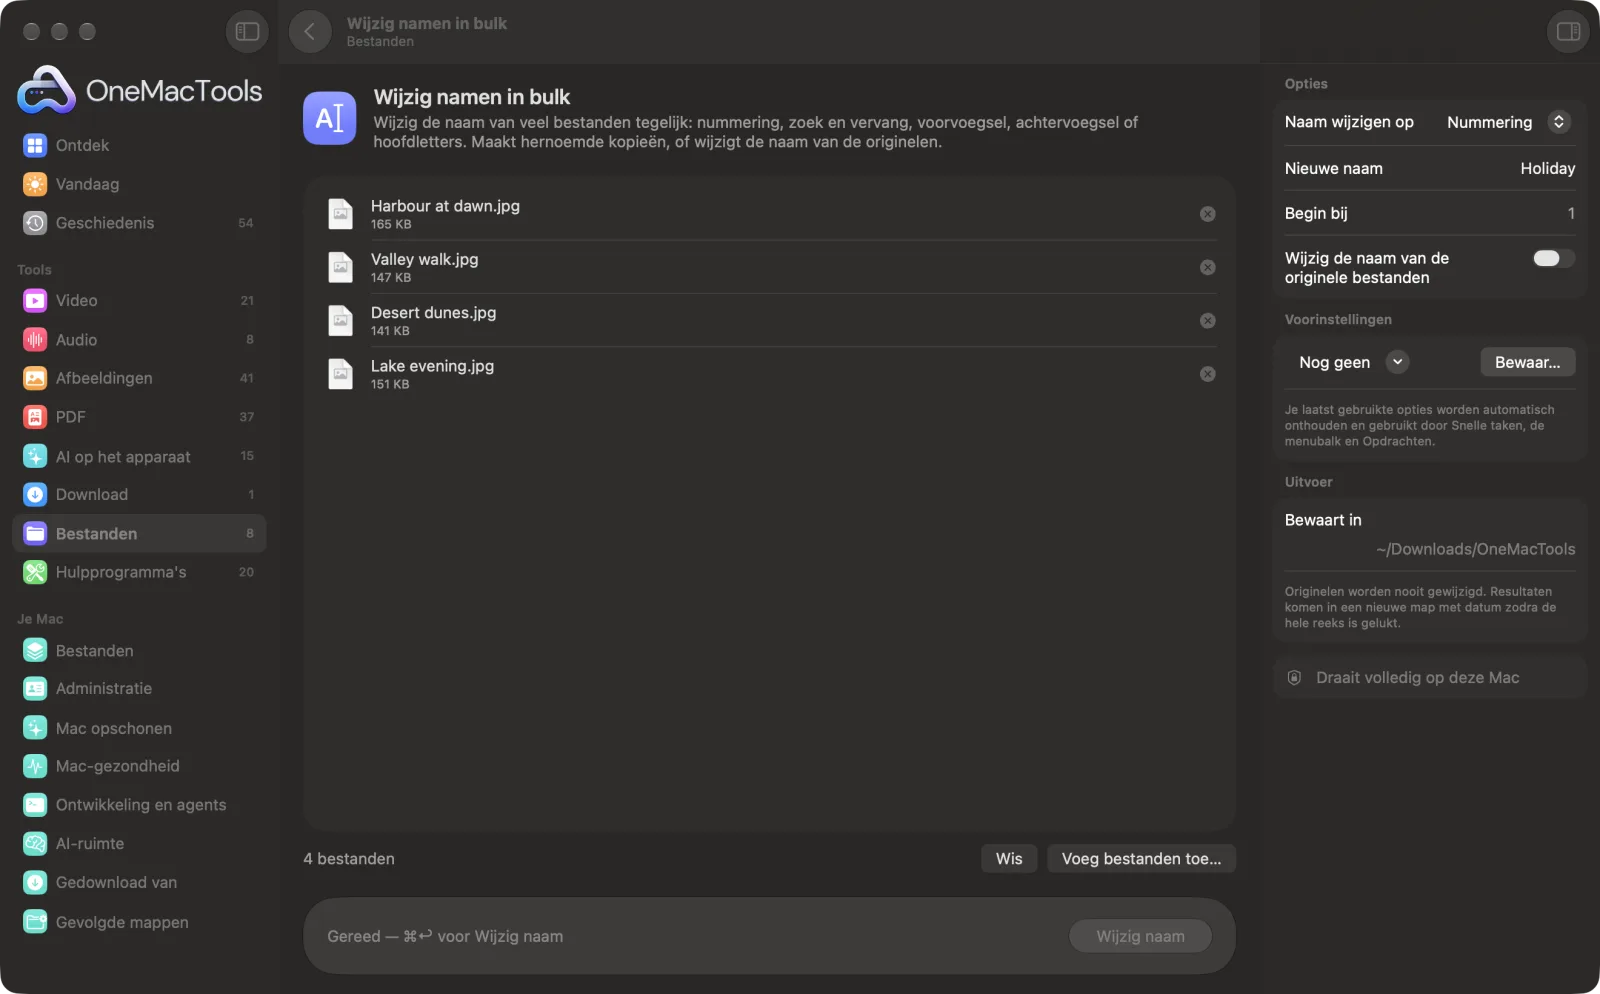
Task: Click the ~/Downloads/OneMacTools output path
Action: [1475, 549]
